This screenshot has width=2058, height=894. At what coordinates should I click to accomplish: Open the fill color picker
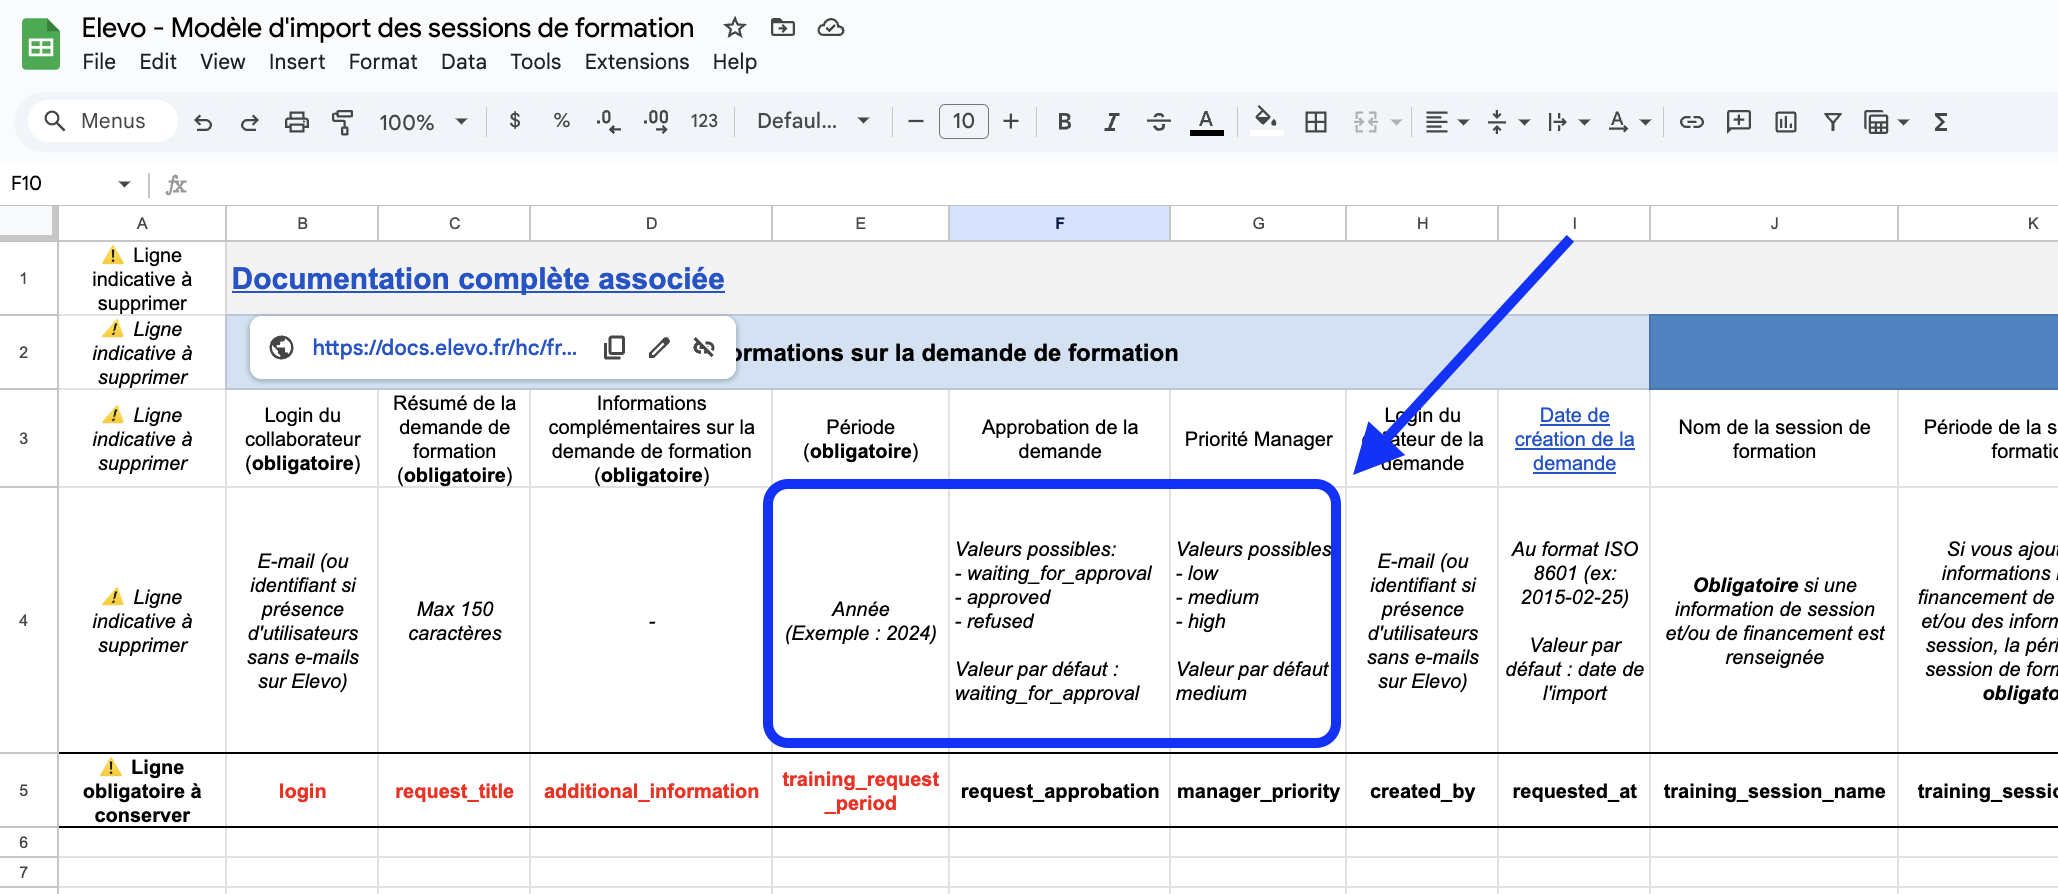point(1266,121)
